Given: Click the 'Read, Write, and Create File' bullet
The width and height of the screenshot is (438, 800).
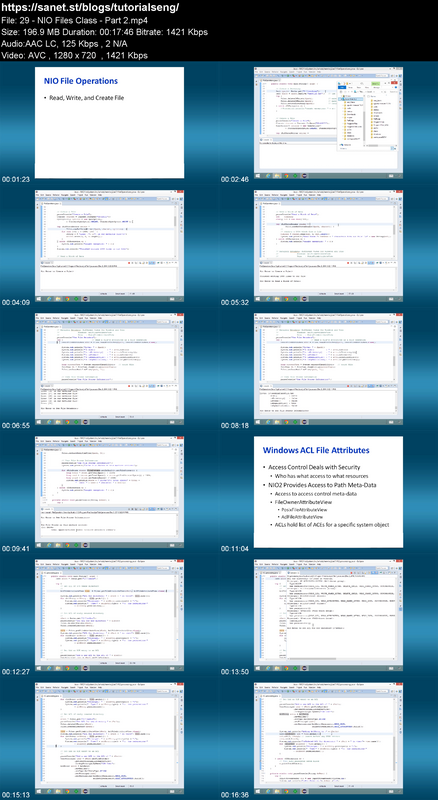Looking at the screenshot, I should coord(86,97).
